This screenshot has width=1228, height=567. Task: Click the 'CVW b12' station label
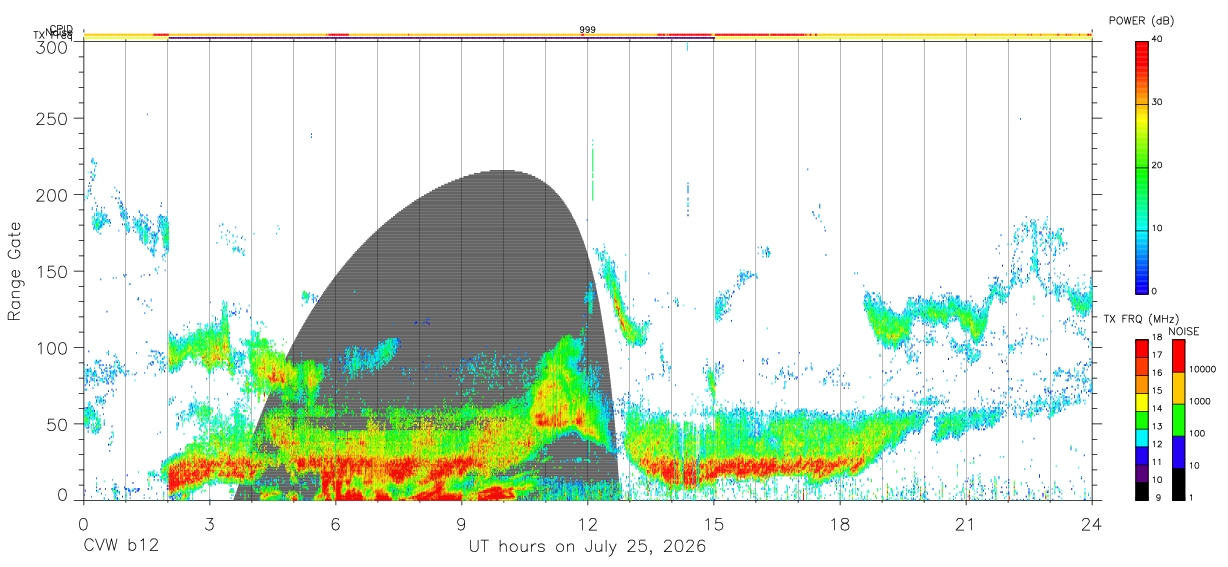121,546
